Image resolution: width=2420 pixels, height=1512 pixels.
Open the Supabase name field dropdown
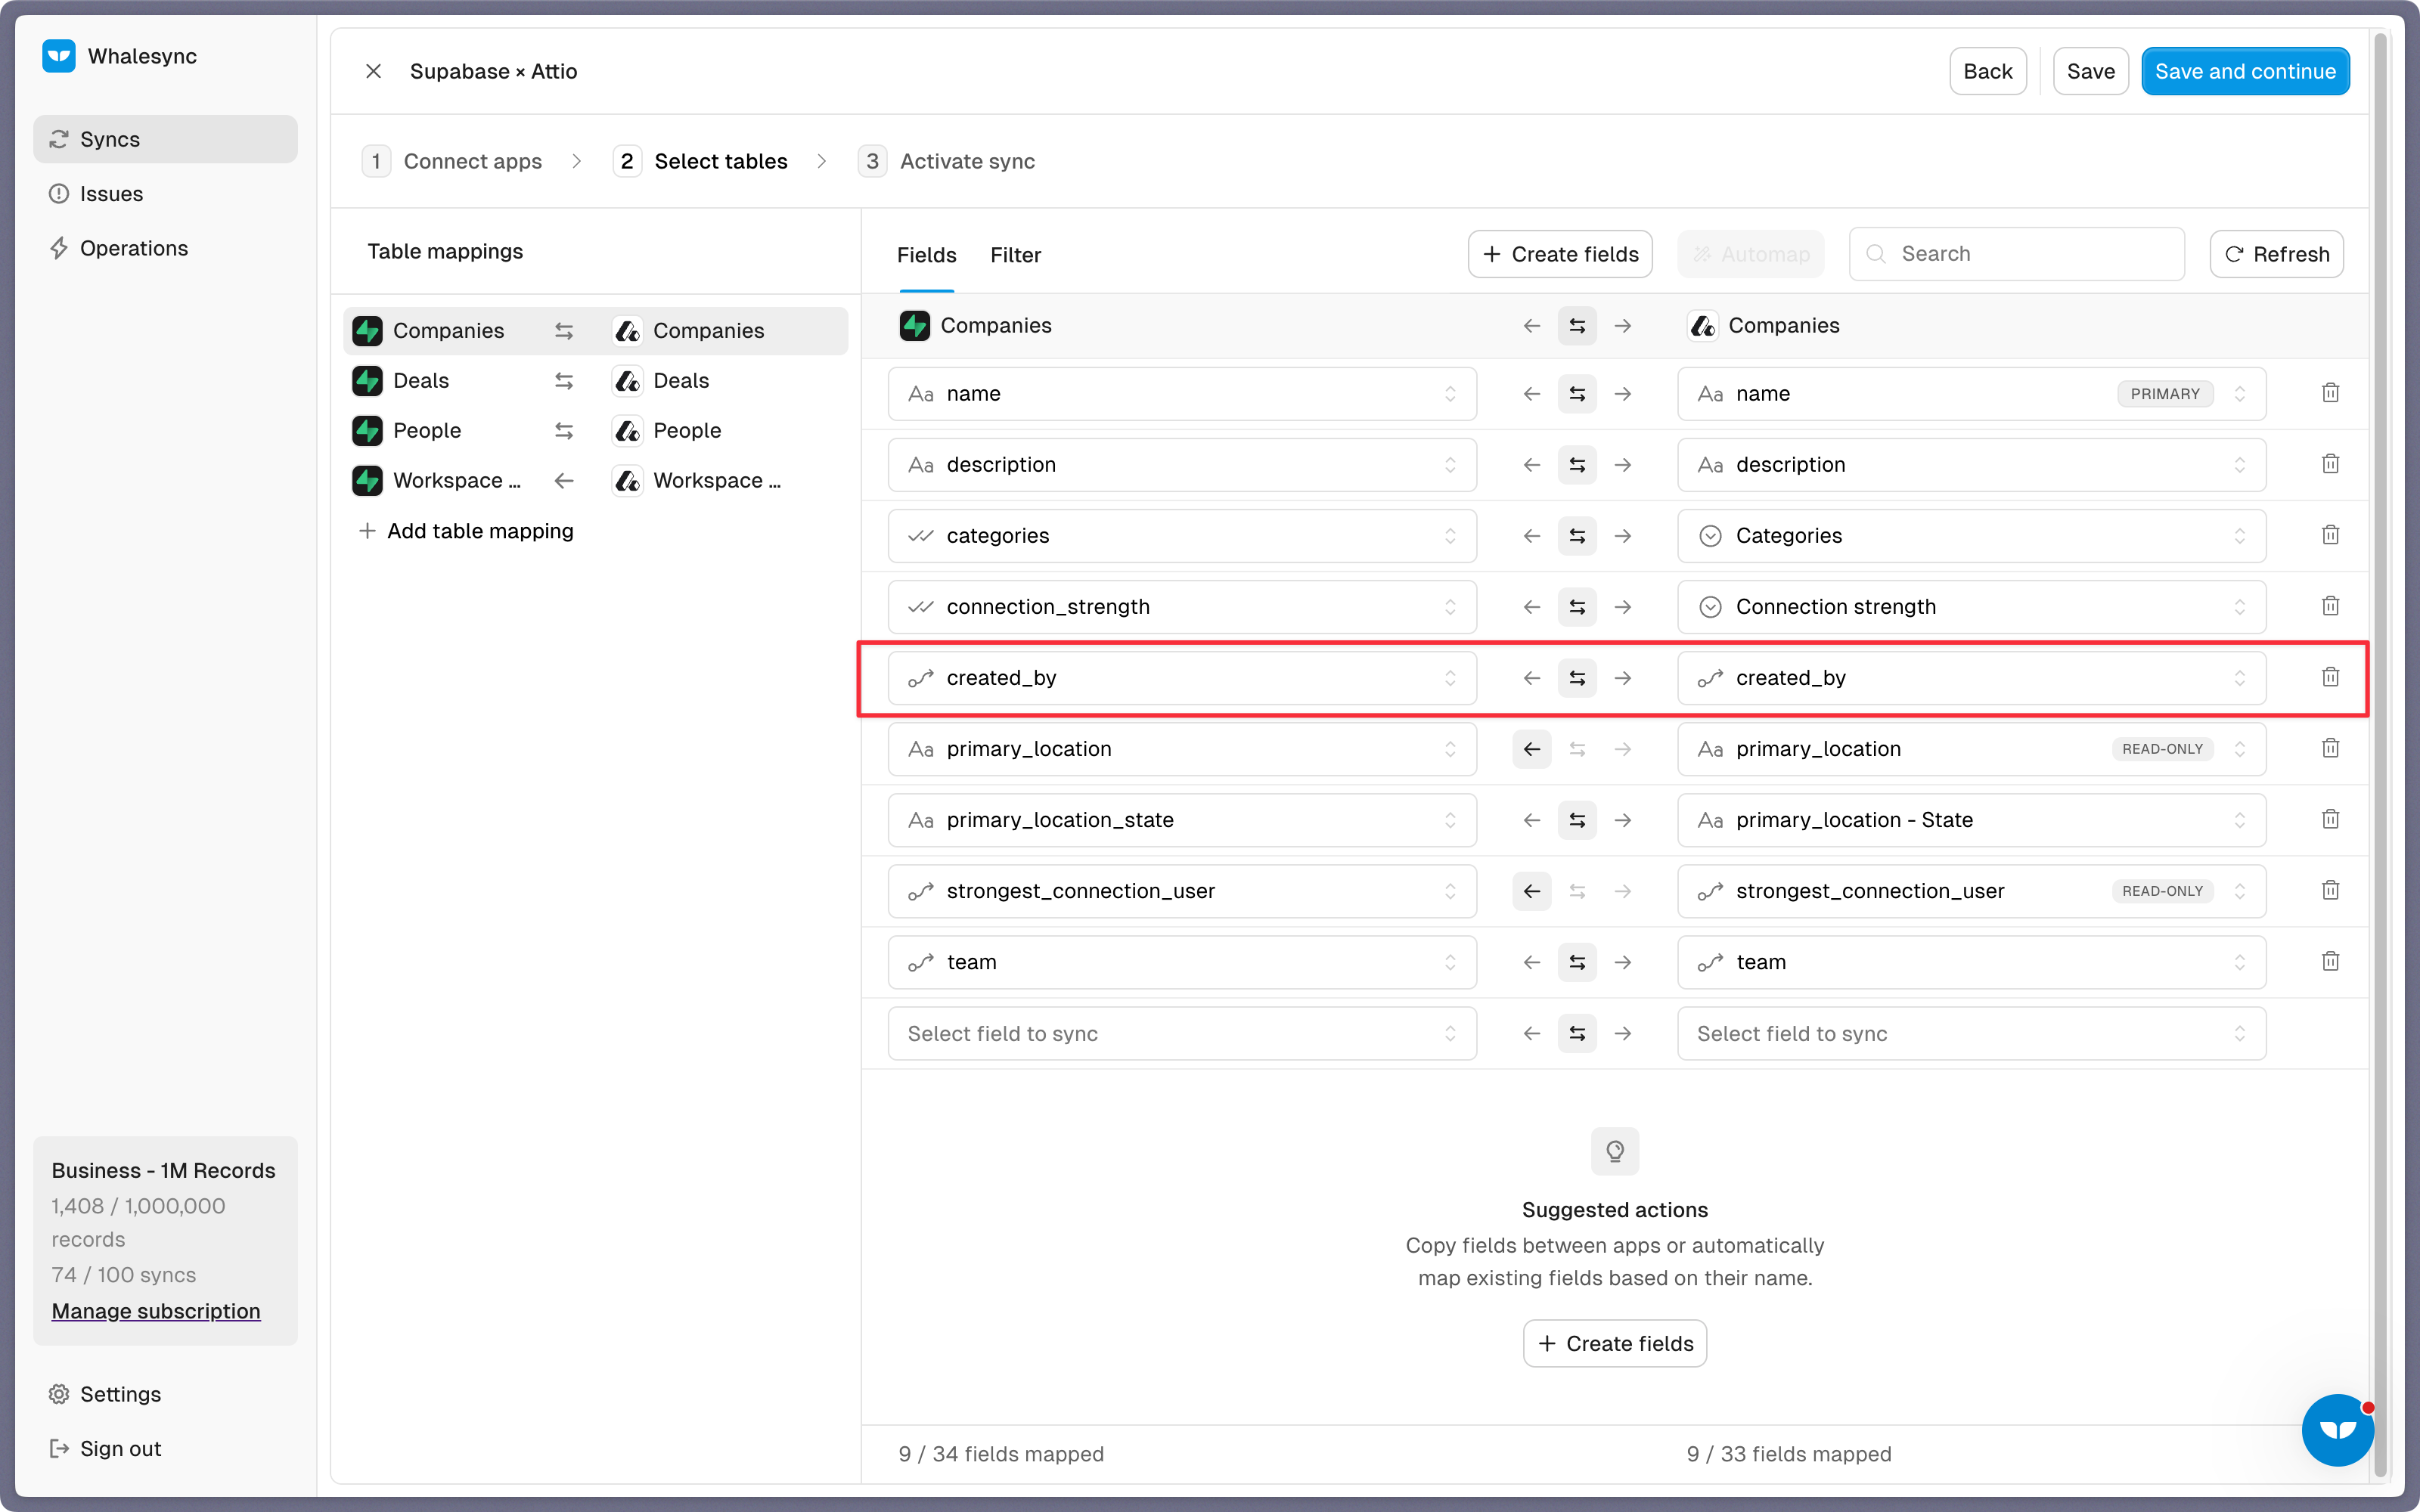[1182, 394]
